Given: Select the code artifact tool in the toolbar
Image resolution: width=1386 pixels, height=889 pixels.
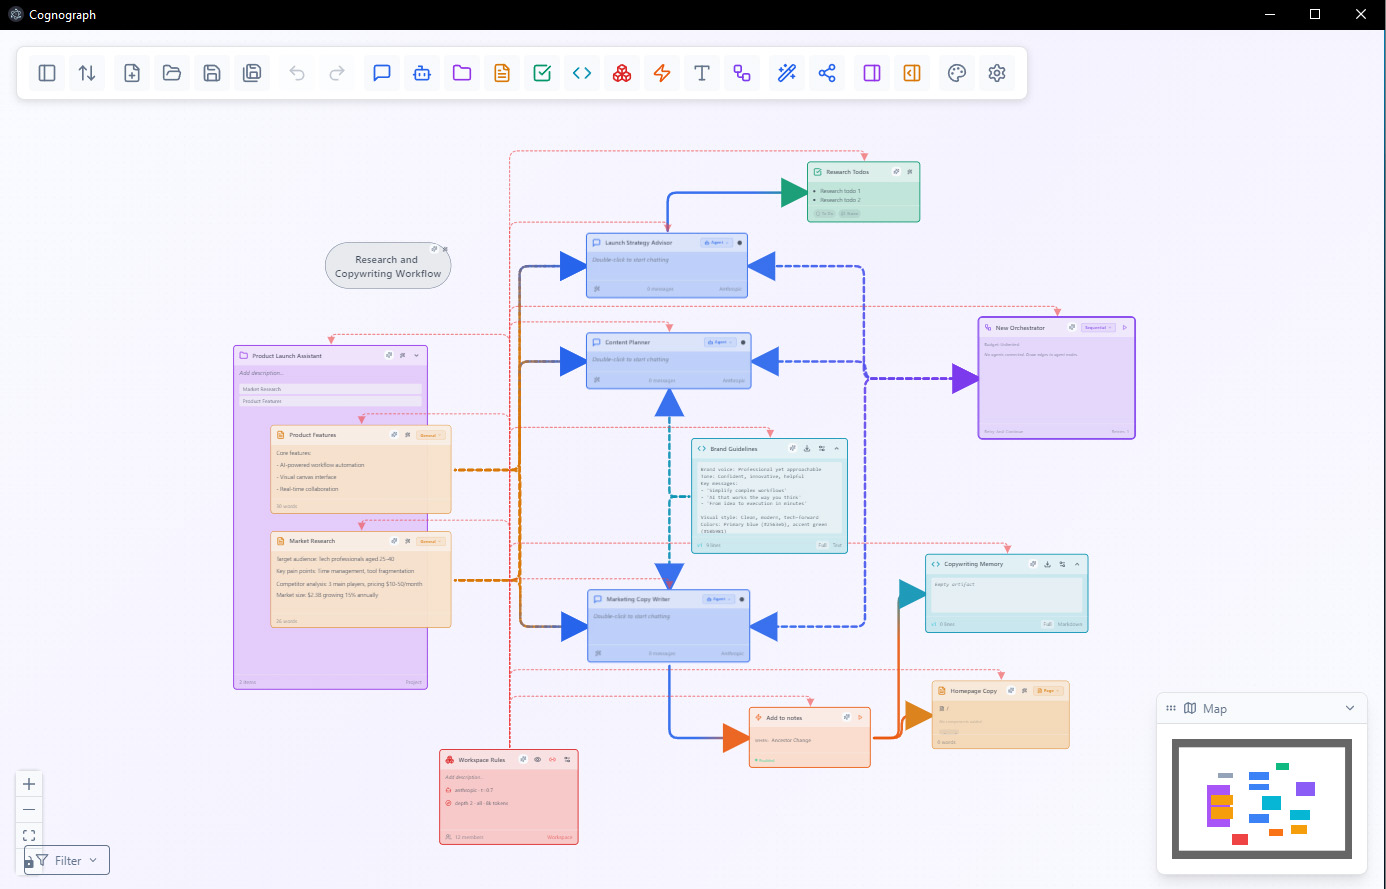Looking at the screenshot, I should 581,72.
